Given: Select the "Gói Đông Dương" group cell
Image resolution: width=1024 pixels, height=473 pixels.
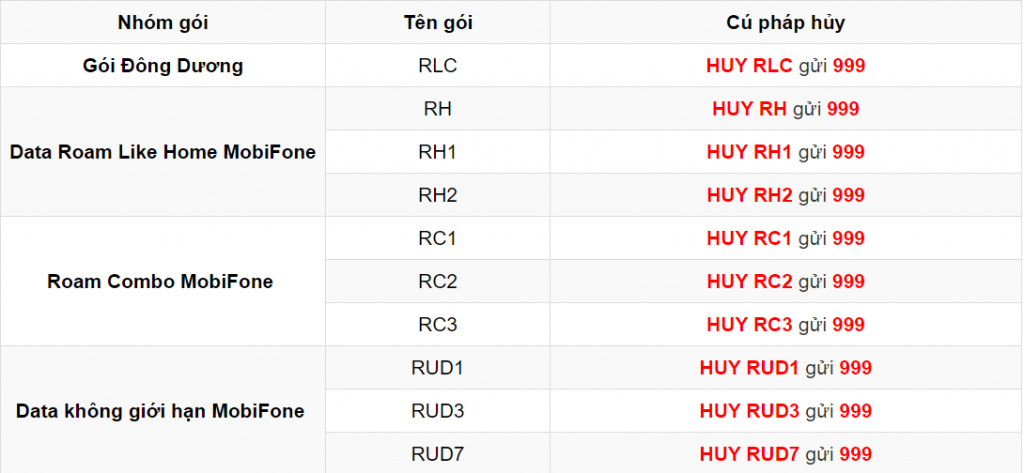Looking at the screenshot, I should pyautogui.click(x=163, y=66).
